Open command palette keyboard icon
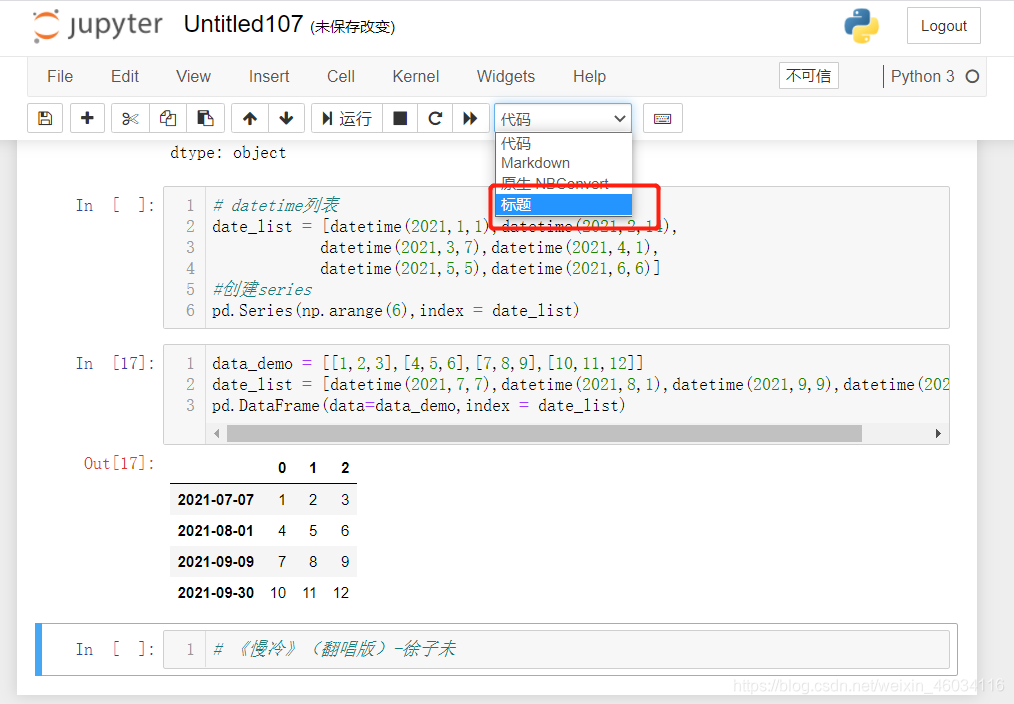The height and width of the screenshot is (704, 1014). click(x=662, y=118)
